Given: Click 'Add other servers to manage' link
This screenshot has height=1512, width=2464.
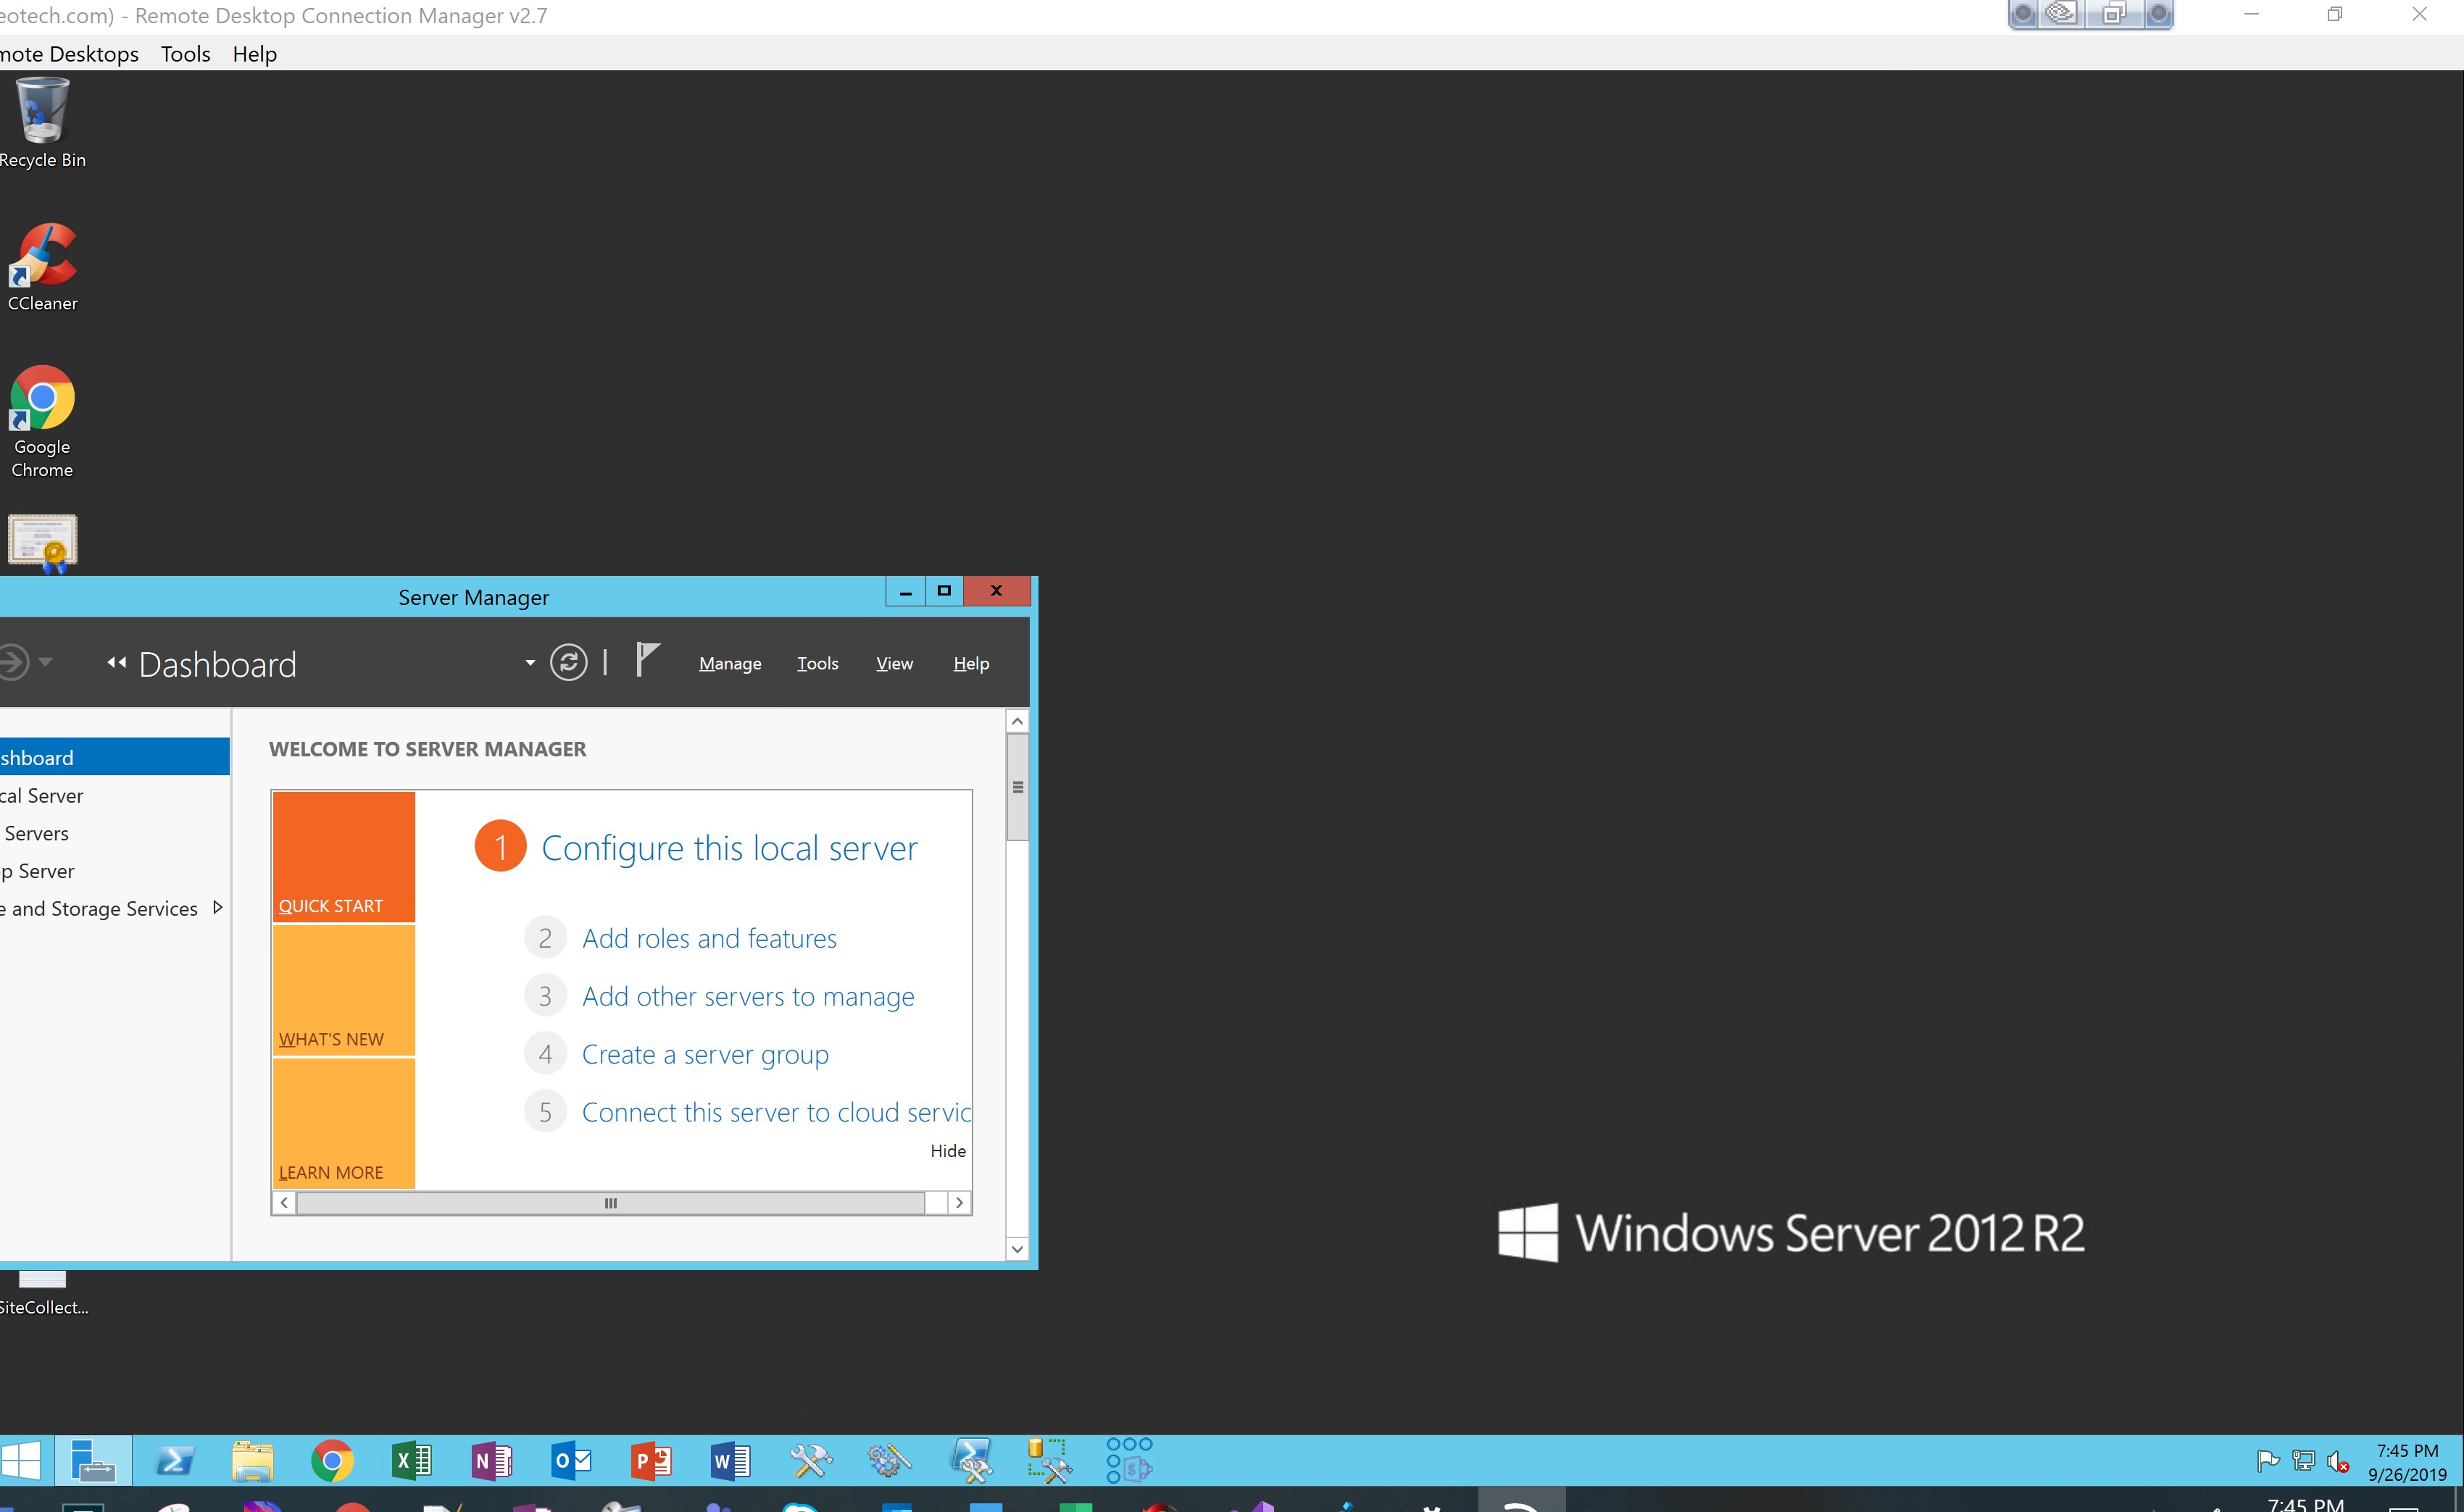Looking at the screenshot, I should point(748,996).
